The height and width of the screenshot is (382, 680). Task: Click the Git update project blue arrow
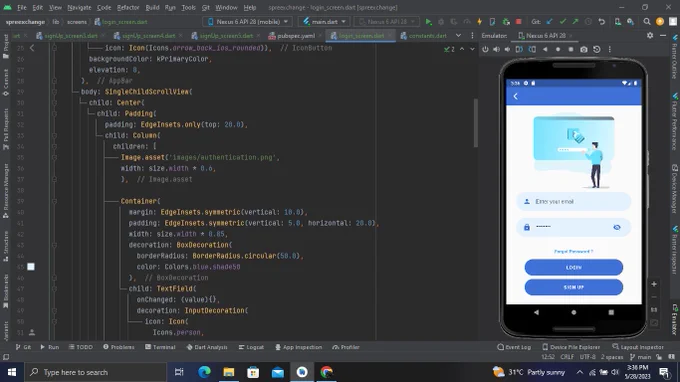[x=549, y=22]
